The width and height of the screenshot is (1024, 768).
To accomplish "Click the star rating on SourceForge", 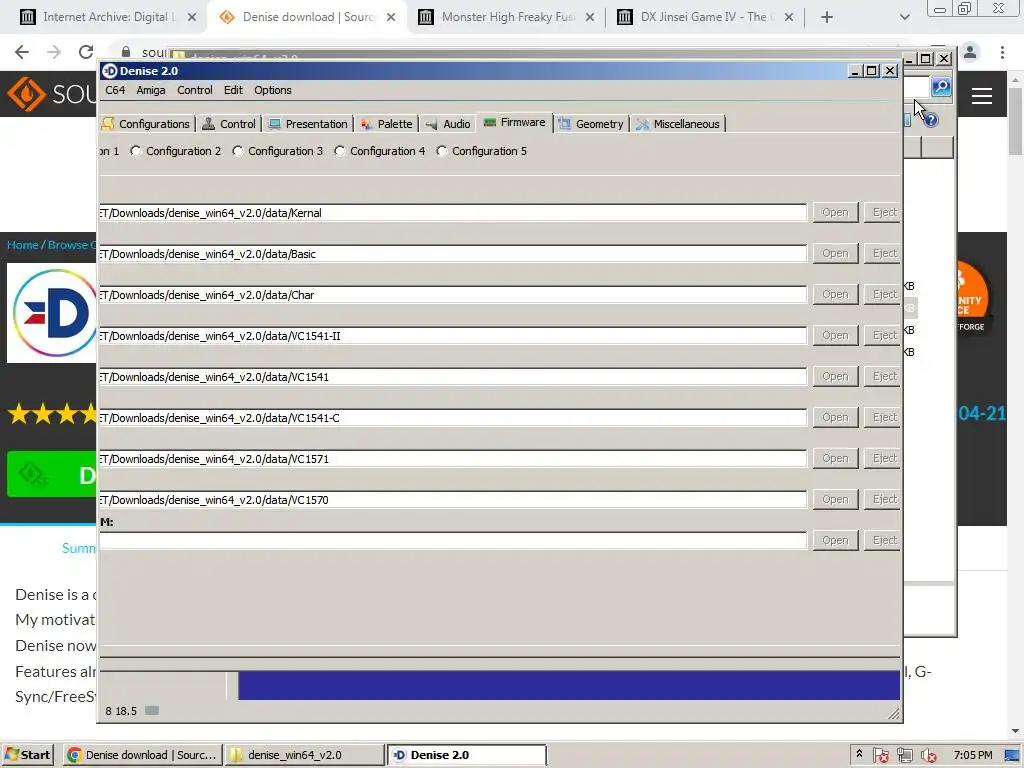I will tap(52, 414).
